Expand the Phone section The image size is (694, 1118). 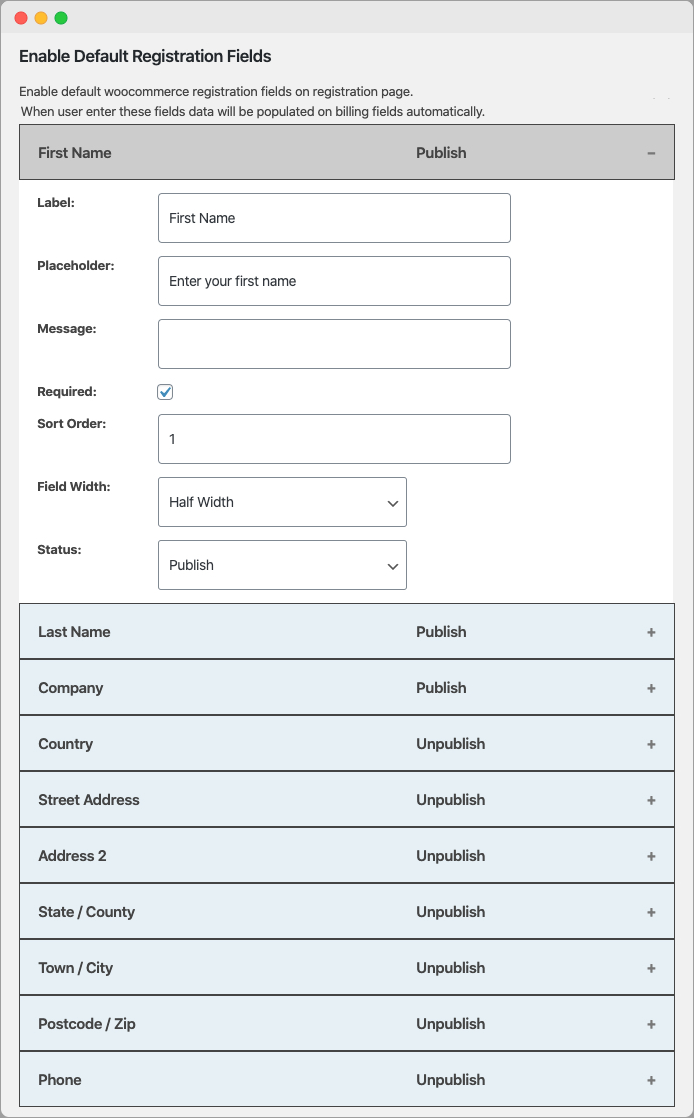651,1080
